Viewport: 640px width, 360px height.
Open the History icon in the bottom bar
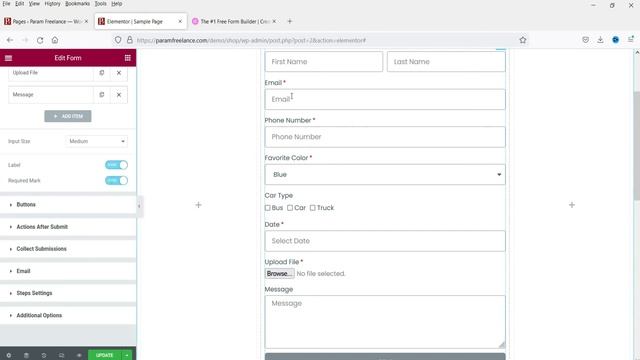(44, 355)
